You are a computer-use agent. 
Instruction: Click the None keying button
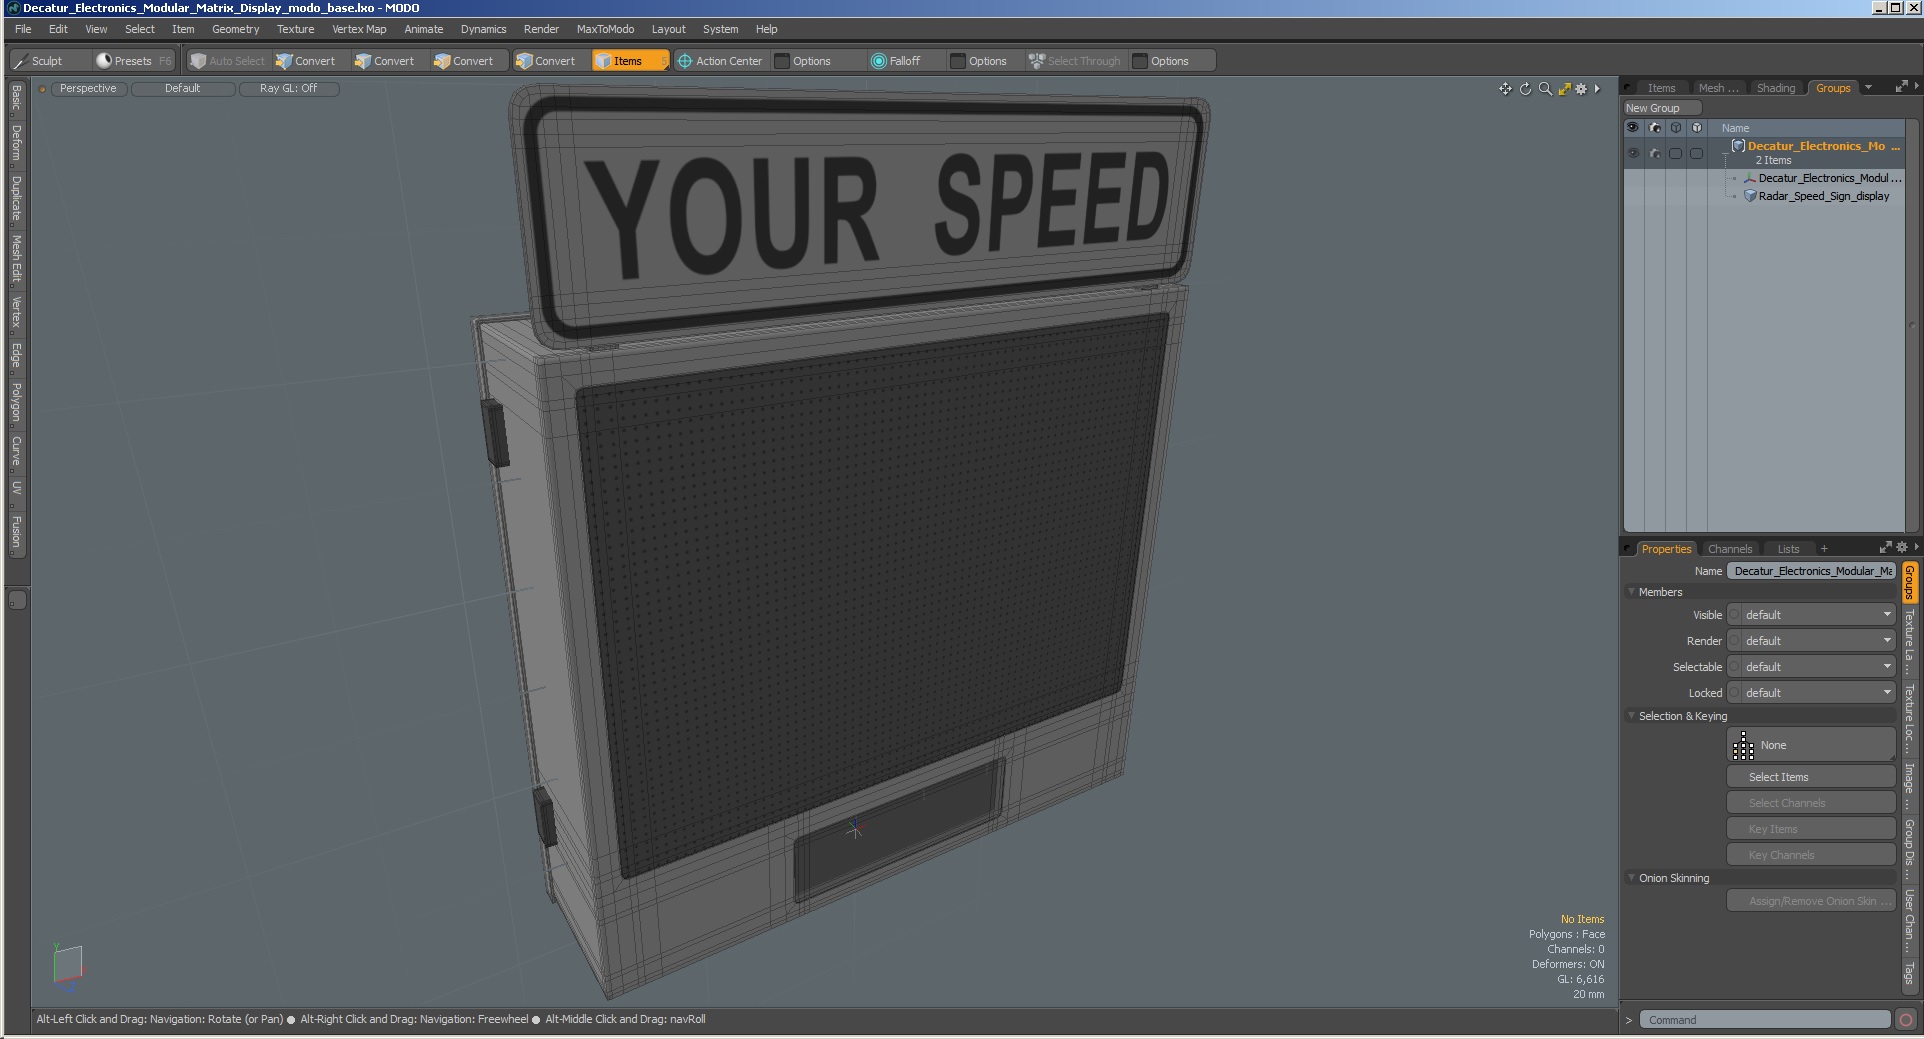point(1811,745)
